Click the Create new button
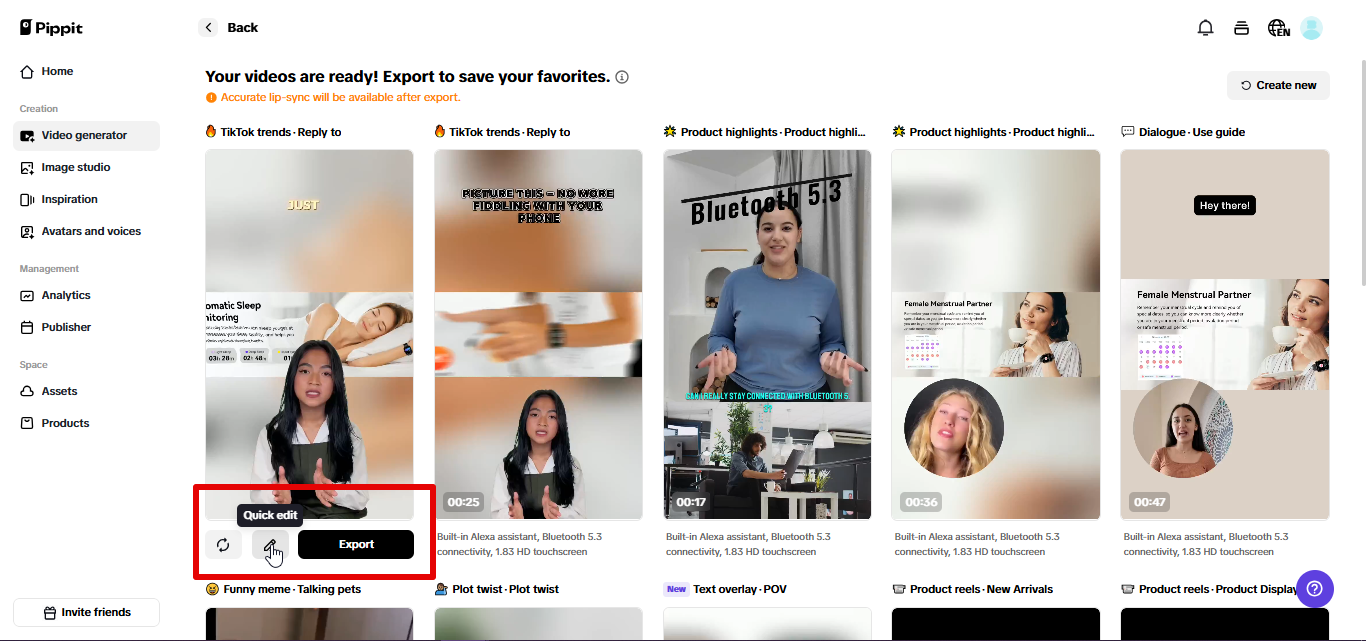1366x641 pixels. 1278,85
